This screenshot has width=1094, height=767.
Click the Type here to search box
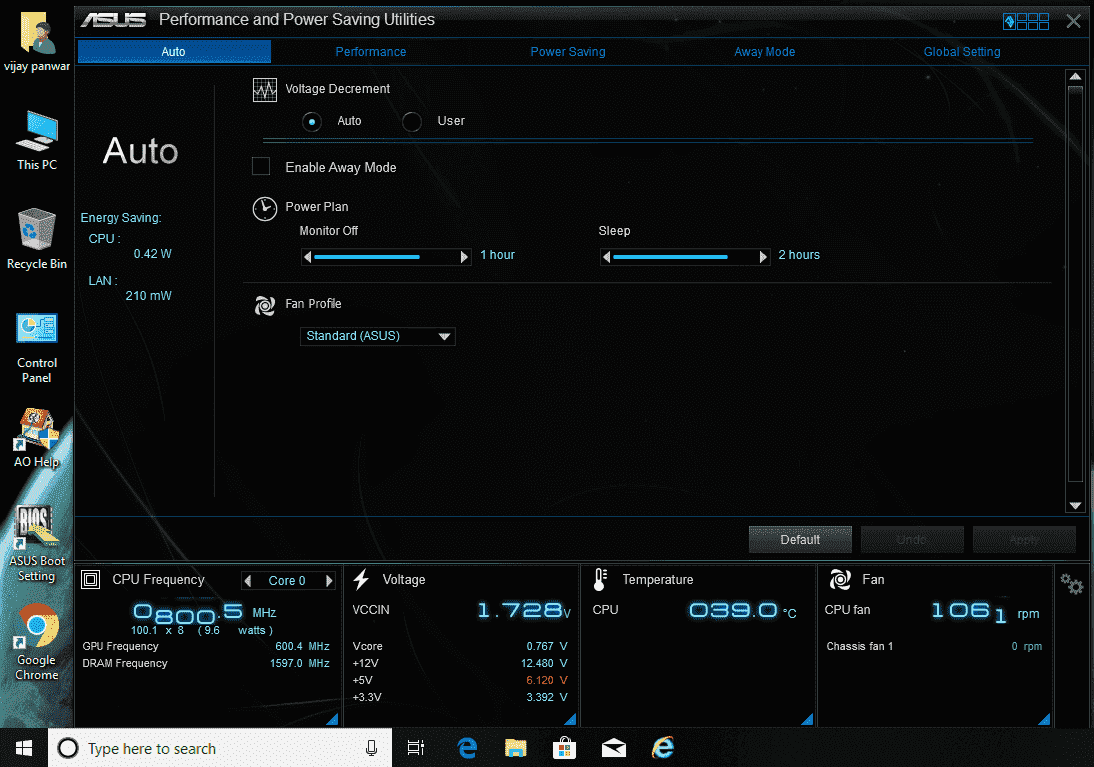click(x=220, y=748)
